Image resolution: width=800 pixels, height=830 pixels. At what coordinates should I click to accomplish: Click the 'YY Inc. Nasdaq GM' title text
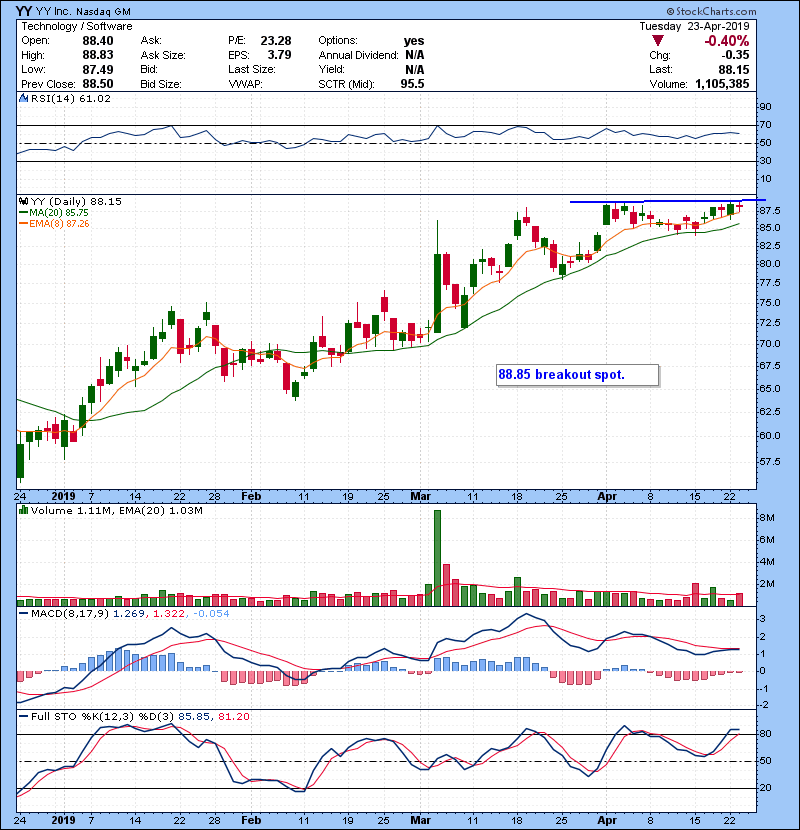tap(83, 12)
